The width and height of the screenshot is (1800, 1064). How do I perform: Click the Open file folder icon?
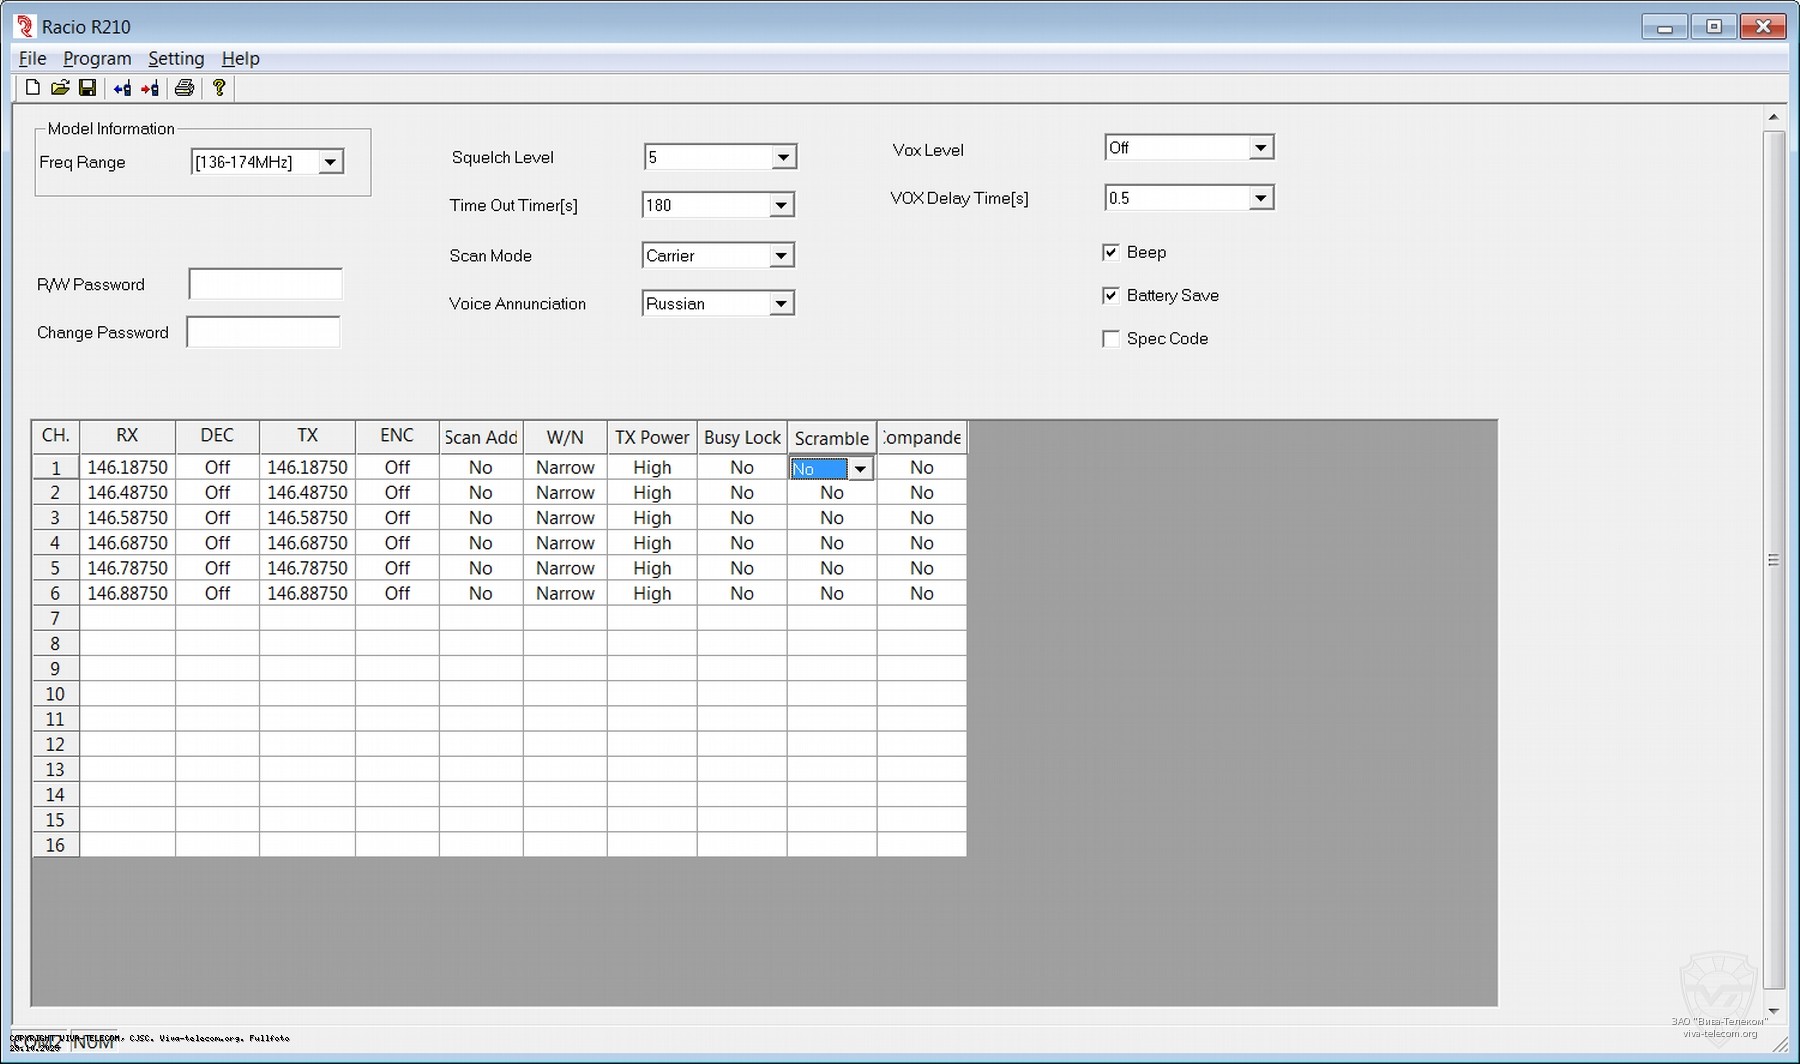60,88
